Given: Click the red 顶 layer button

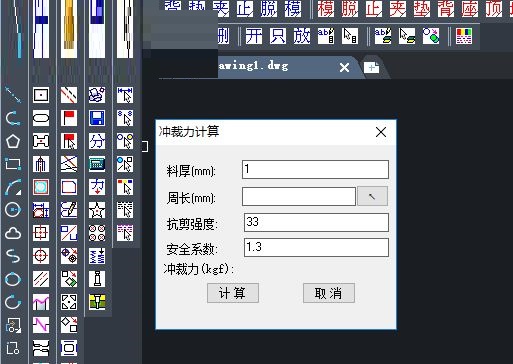Looking at the screenshot, I should 494,9.
